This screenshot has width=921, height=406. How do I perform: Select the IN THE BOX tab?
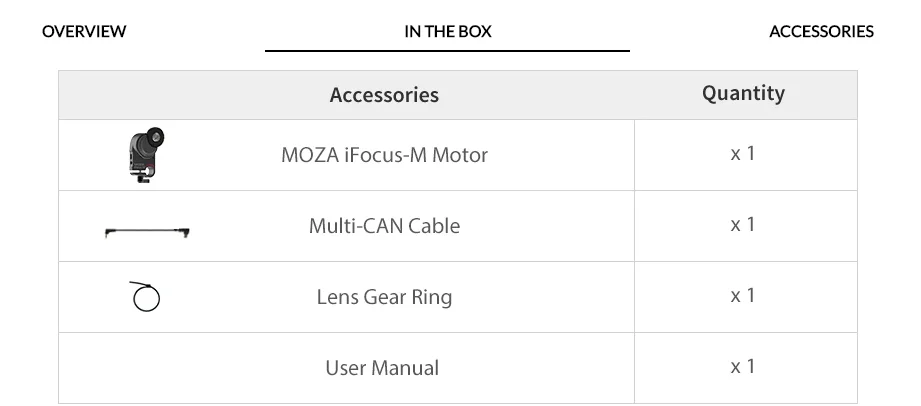click(448, 31)
